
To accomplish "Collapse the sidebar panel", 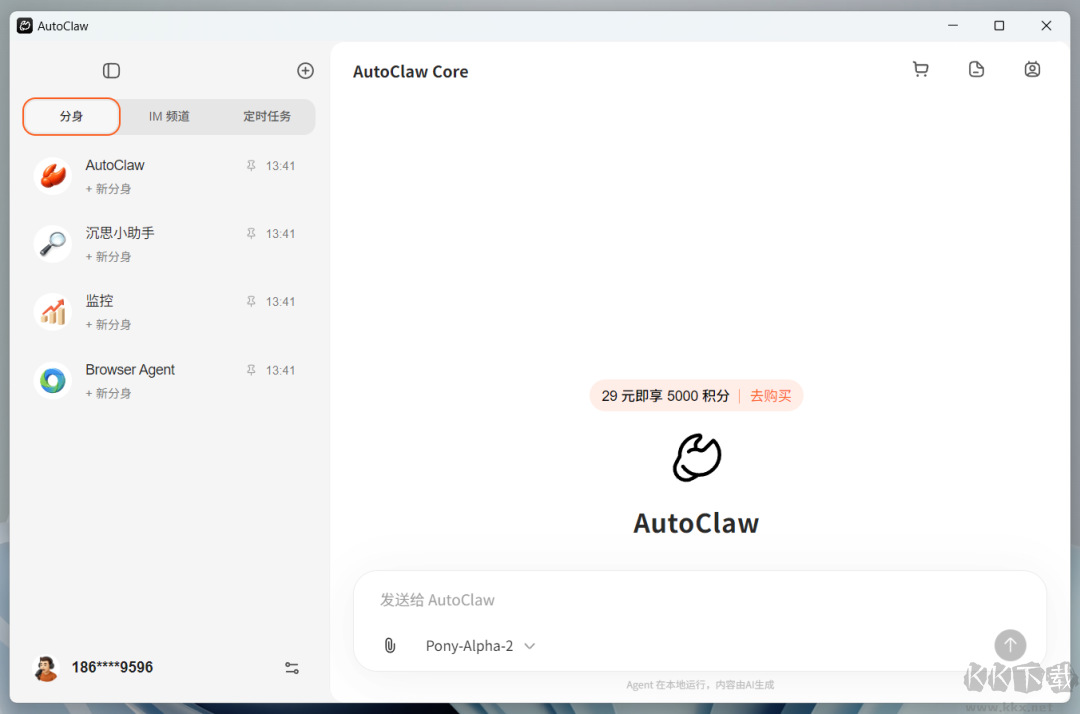I will pyautogui.click(x=111, y=70).
